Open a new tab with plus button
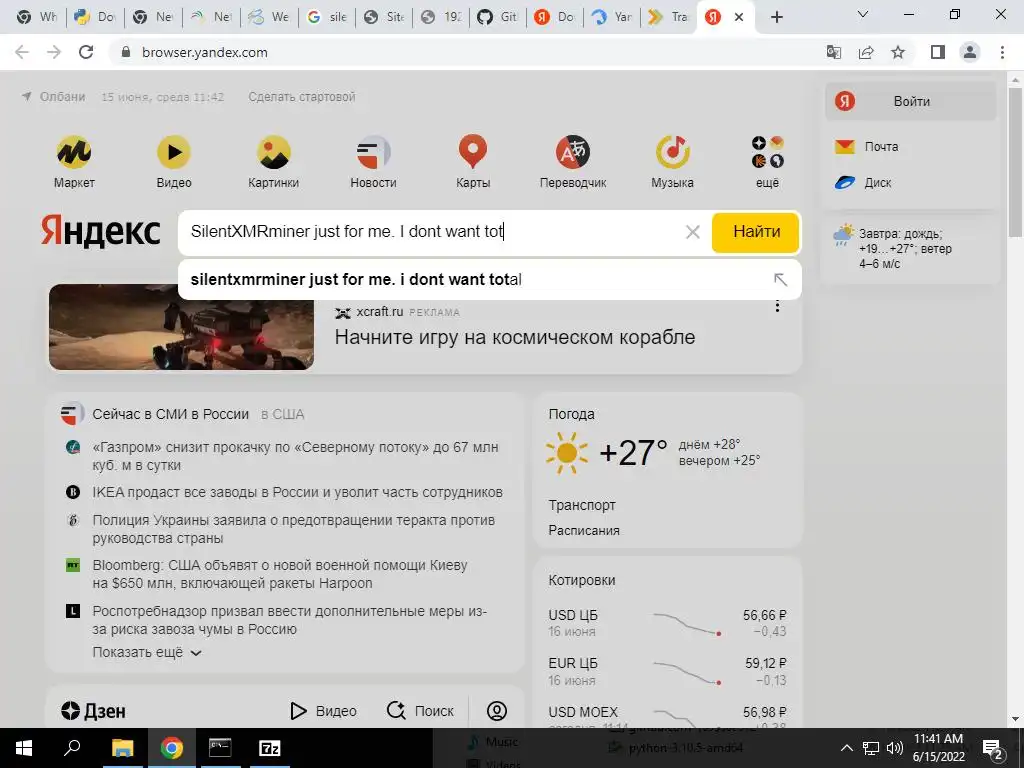 (x=776, y=17)
